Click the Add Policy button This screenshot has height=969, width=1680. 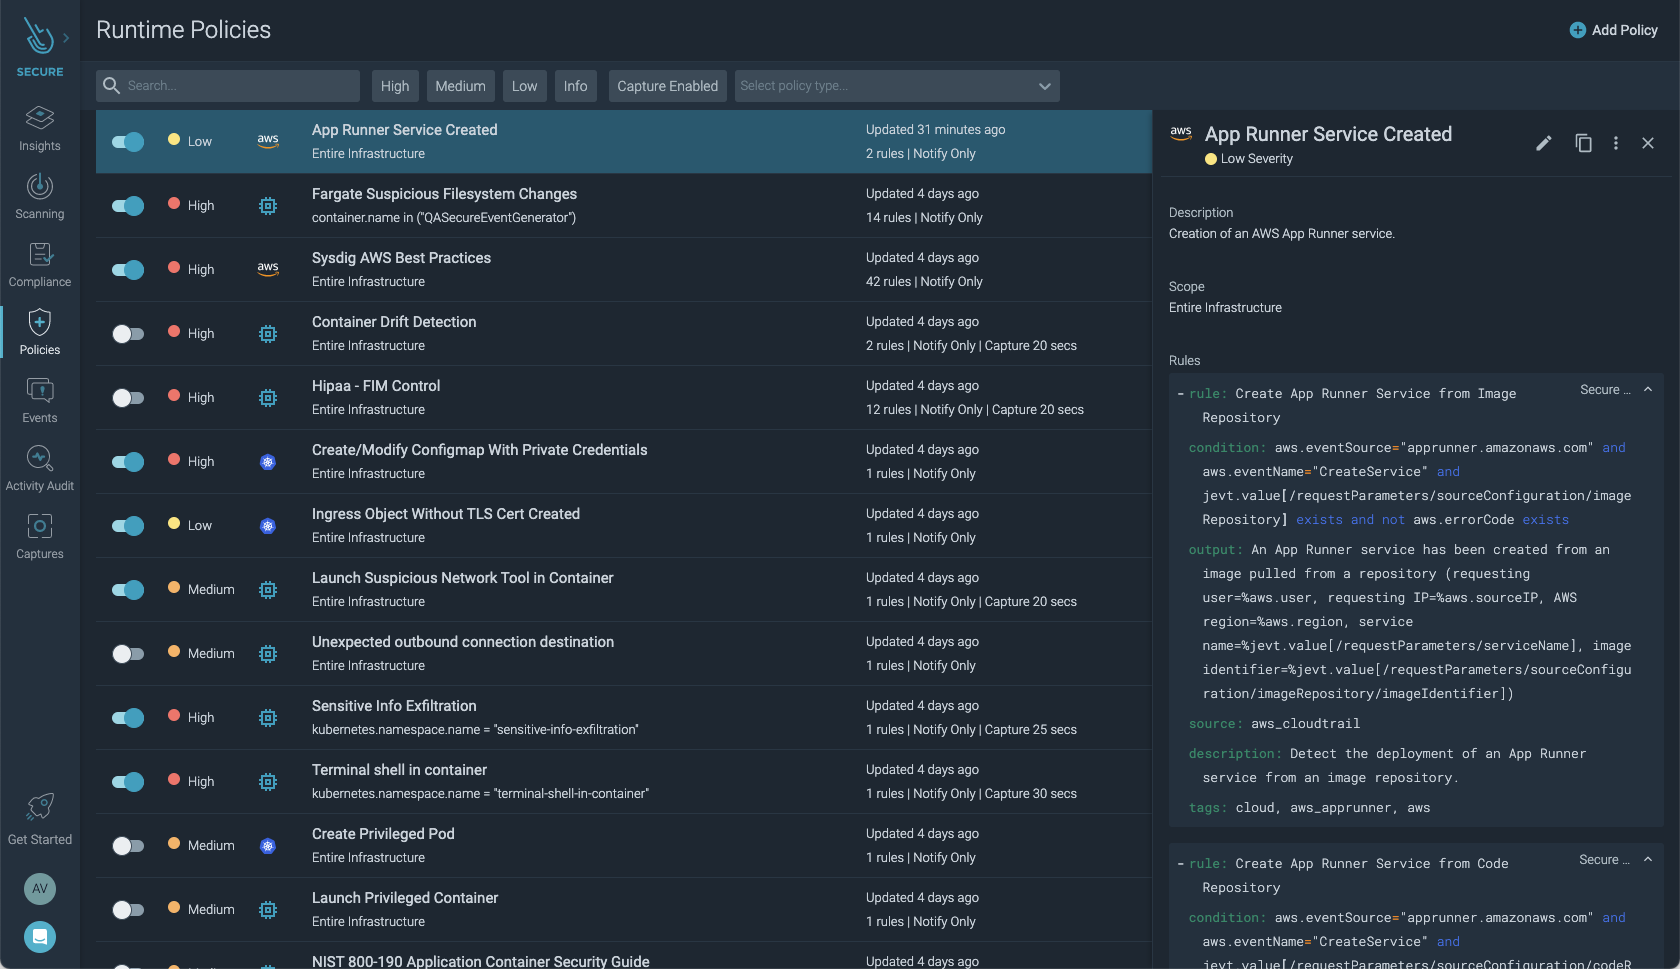pyautogui.click(x=1613, y=30)
